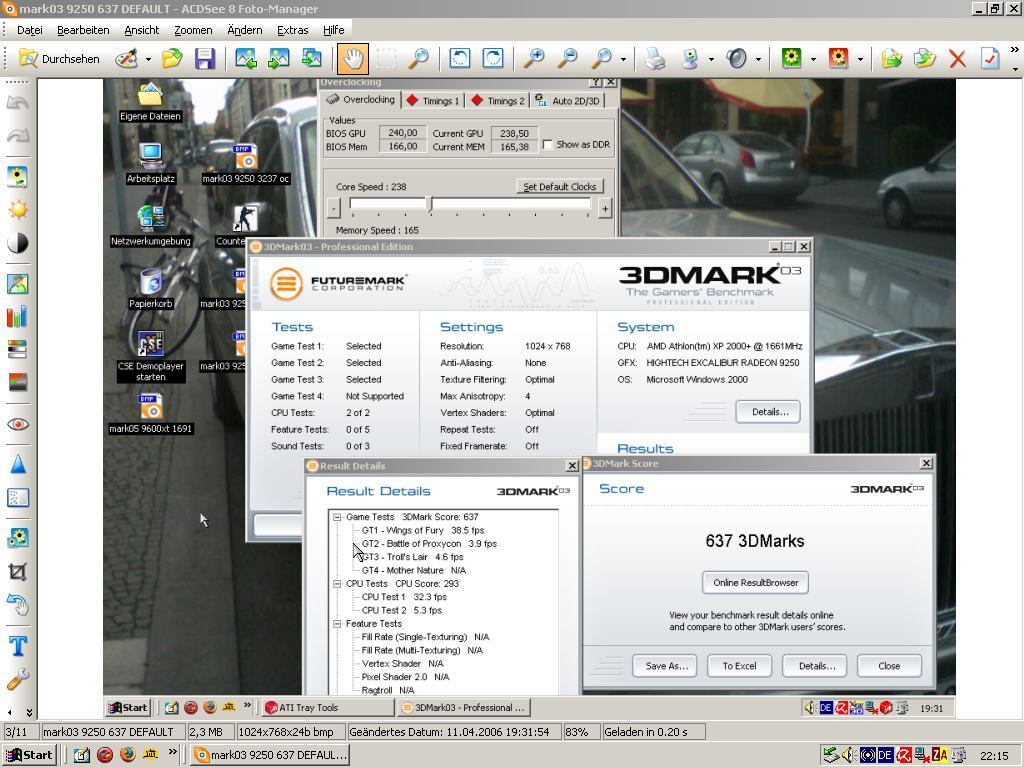Image resolution: width=1024 pixels, height=768 pixels.
Task: Open the black-white contrast circle tool
Action: 18,243
